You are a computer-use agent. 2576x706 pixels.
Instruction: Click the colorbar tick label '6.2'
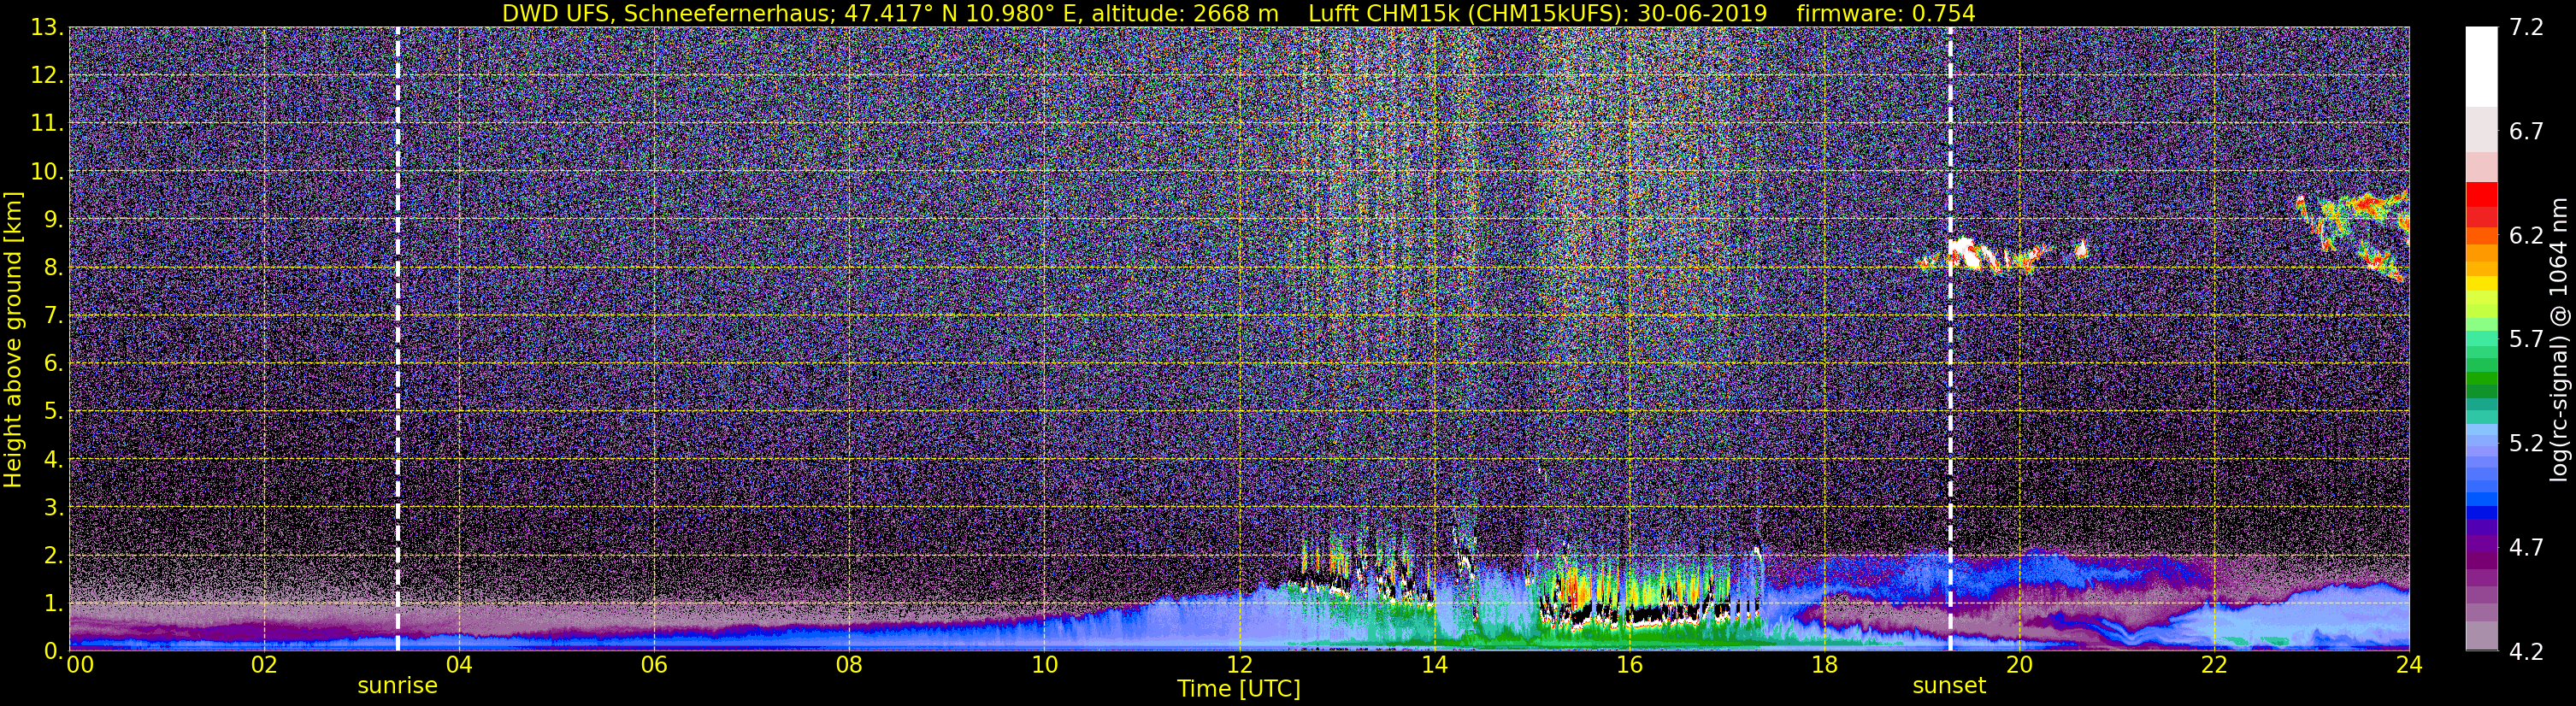pos(2526,236)
